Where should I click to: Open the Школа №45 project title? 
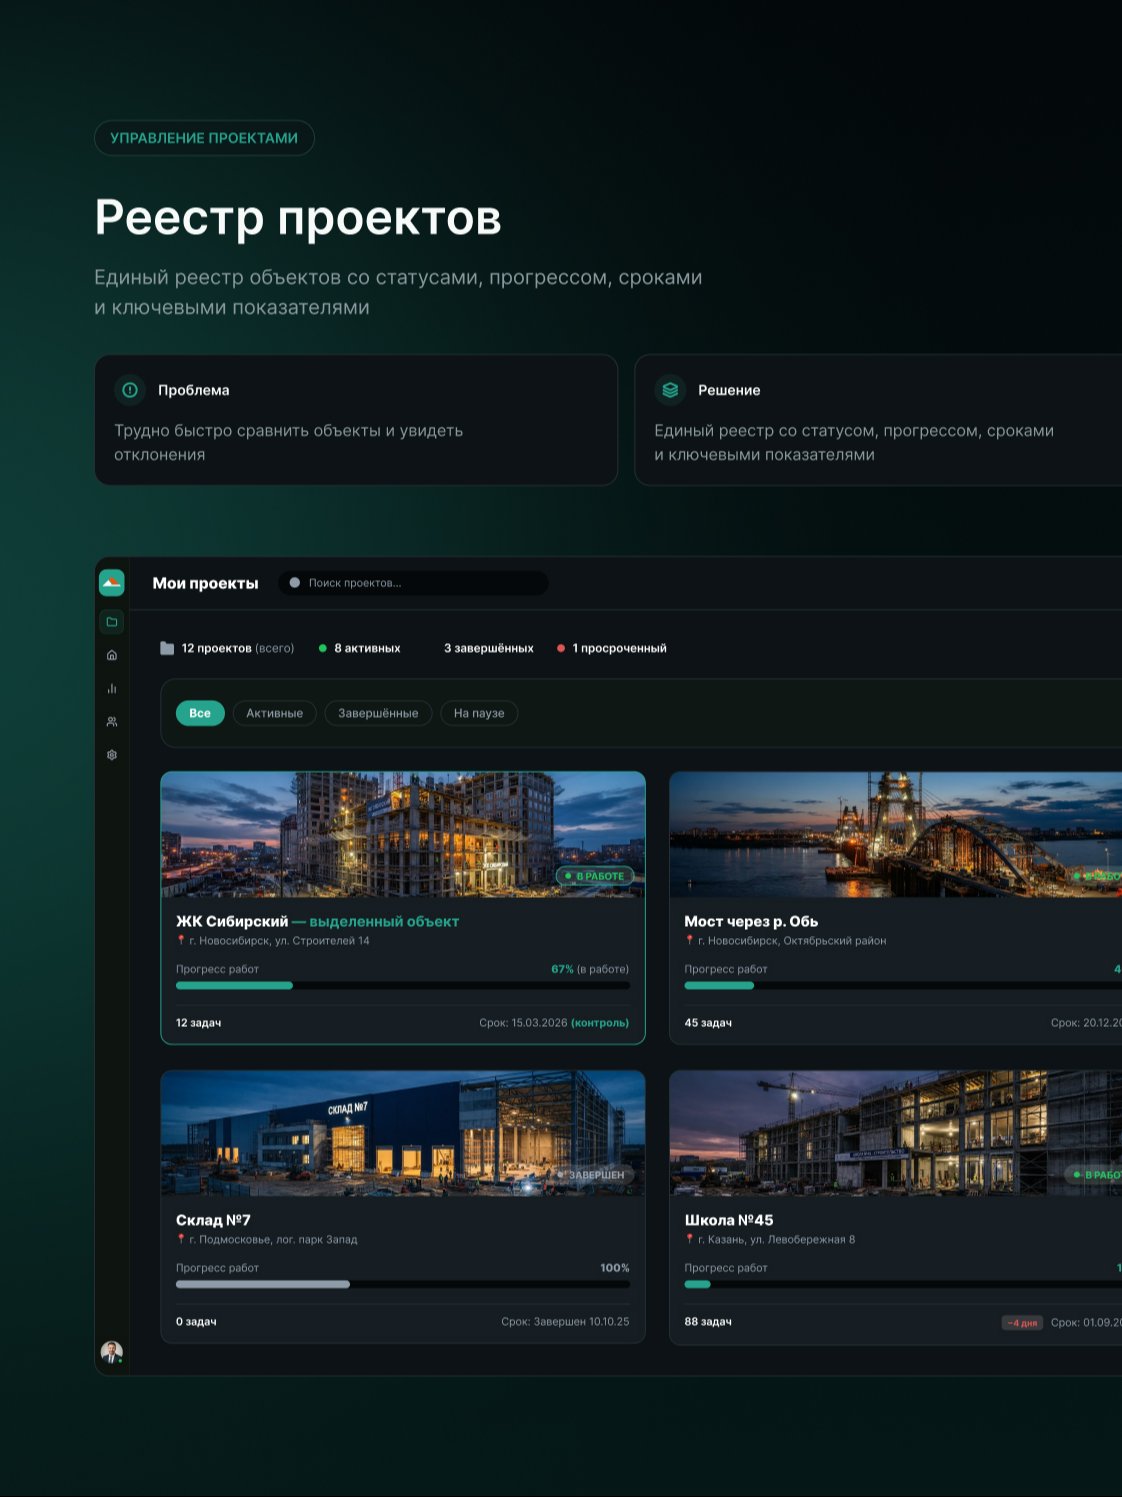(x=729, y=1220)
